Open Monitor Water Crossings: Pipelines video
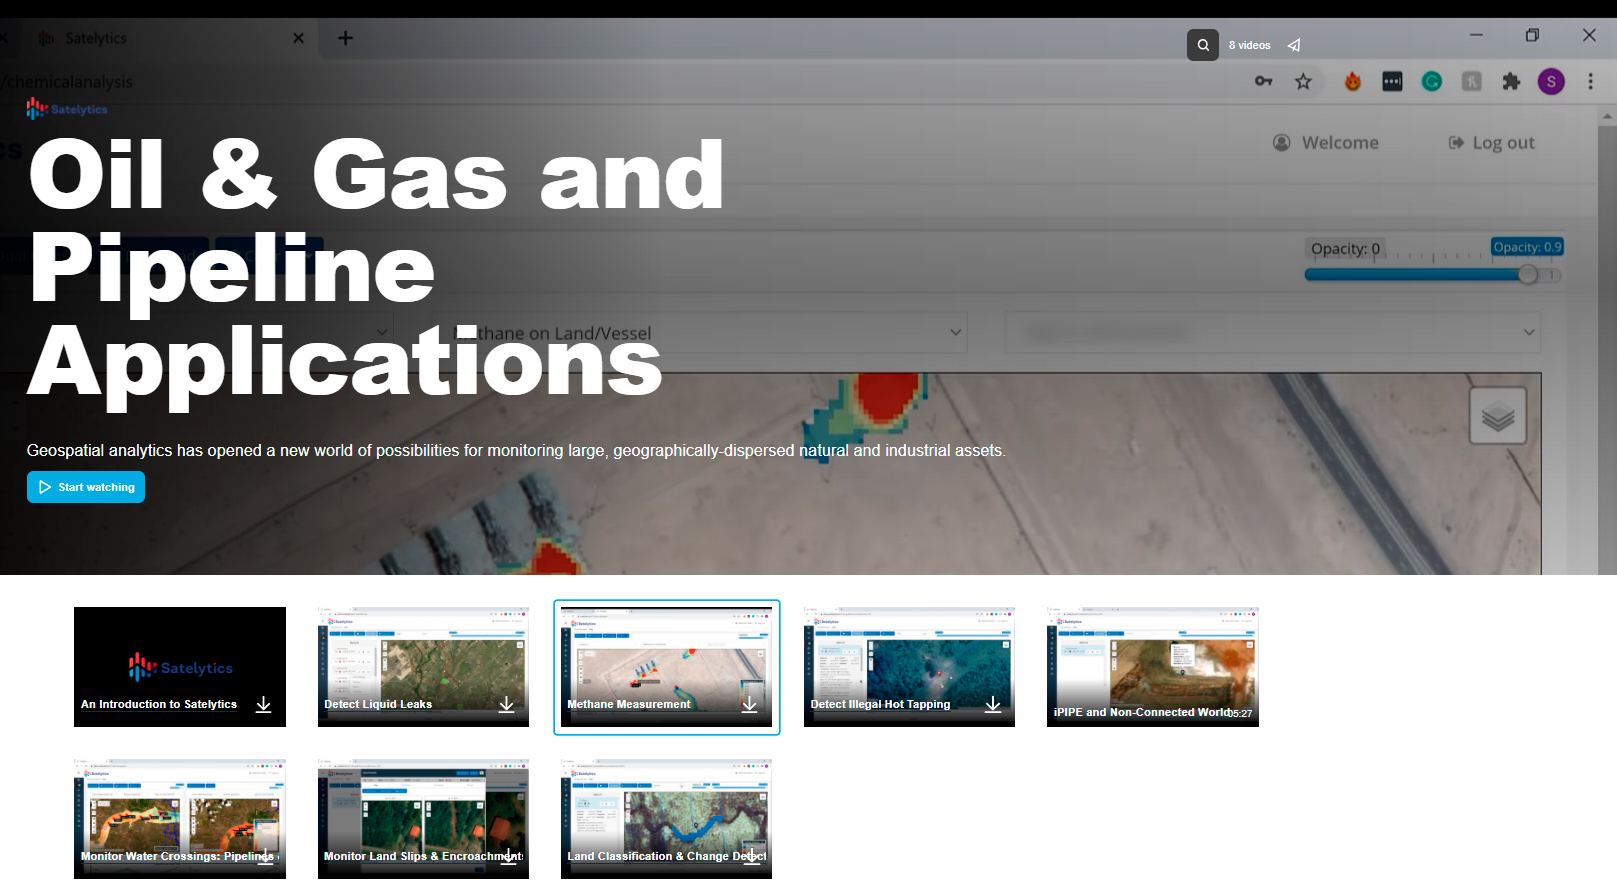This screenshot has width=1617, height=896. tap(180, 818)
